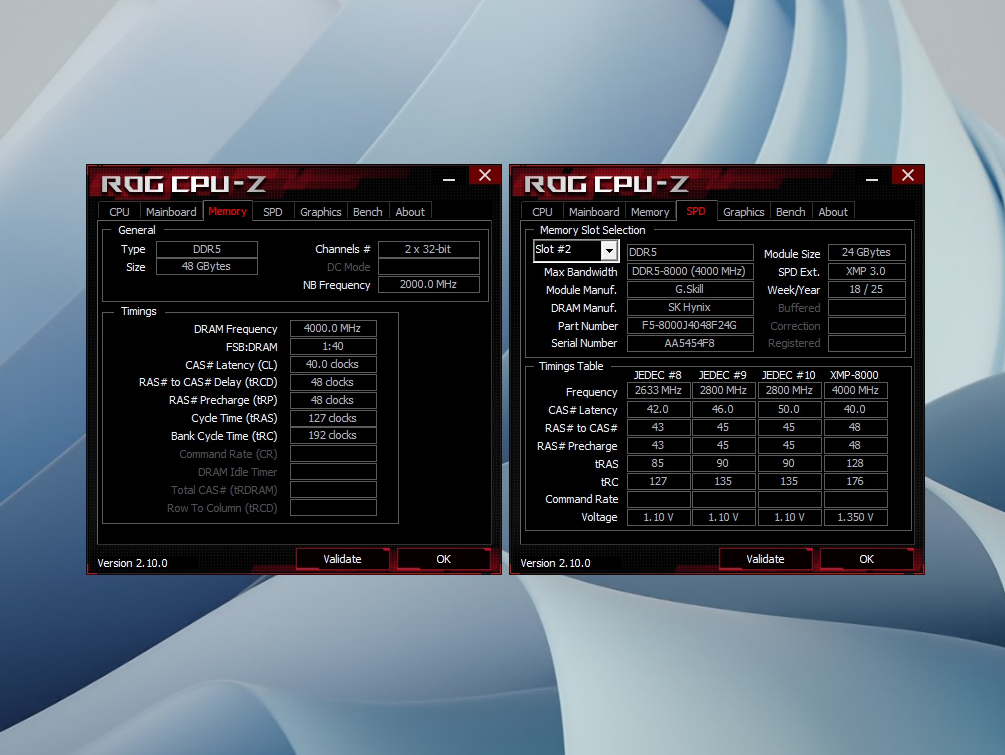Select the Memory tab in left window
This screenshot has height=755, width=1005.
coord(228,211)
